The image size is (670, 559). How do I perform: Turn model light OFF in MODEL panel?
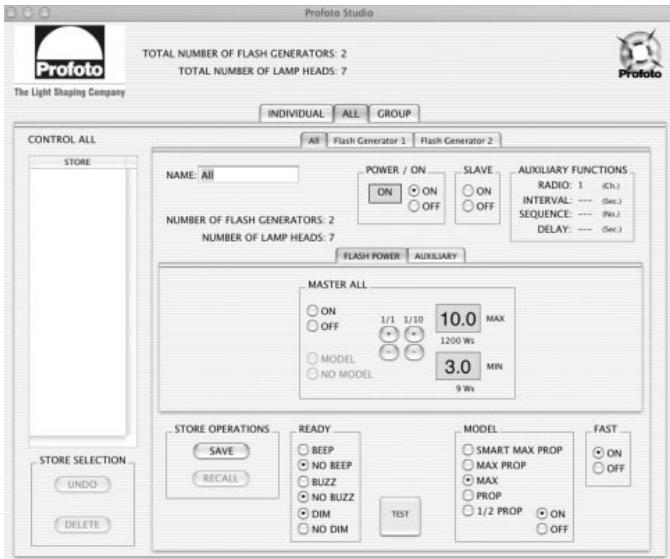(x=542, y=529)
